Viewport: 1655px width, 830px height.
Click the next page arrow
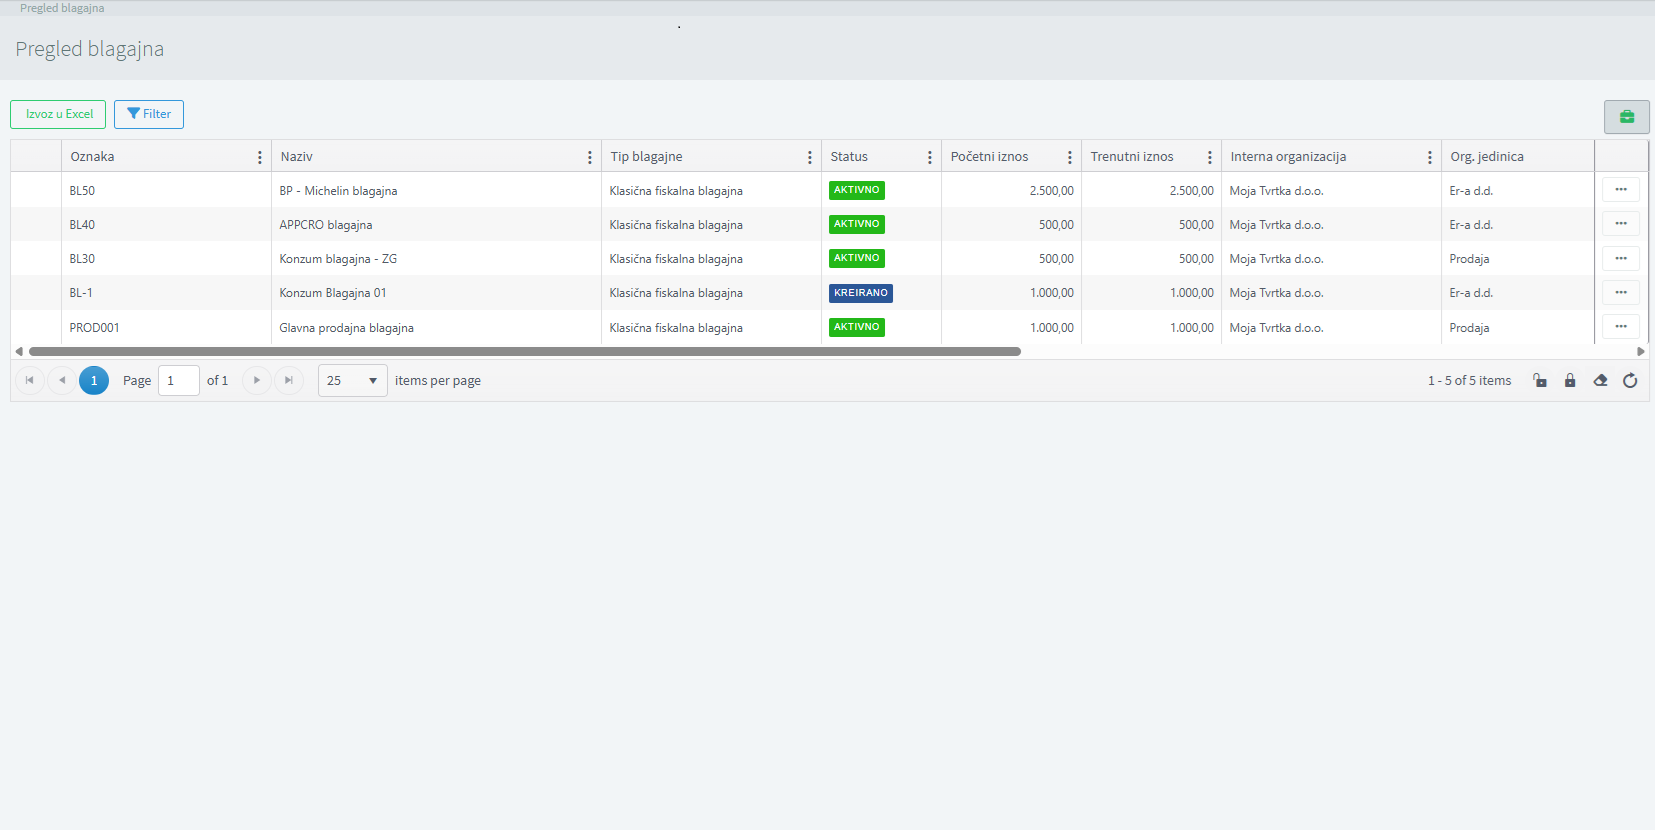pyautogui.click(x=257, y=381)
